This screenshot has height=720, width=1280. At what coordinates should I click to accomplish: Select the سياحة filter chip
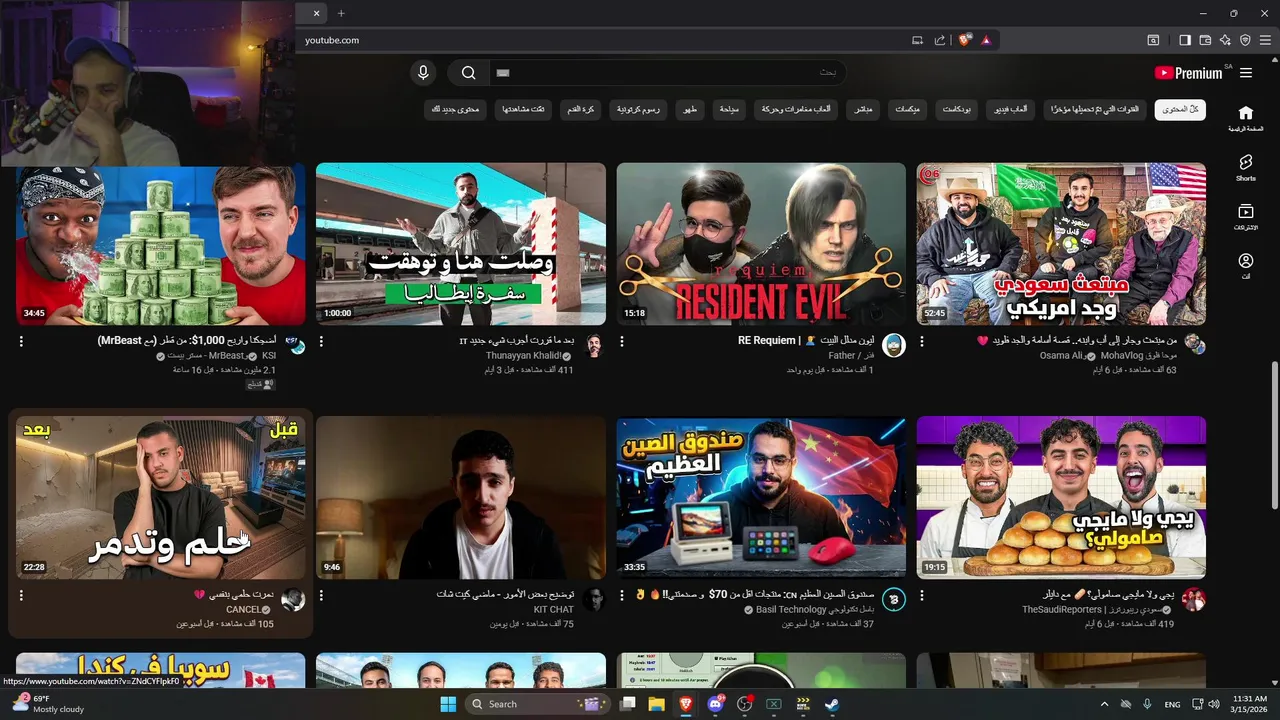(x=730, y=109)
